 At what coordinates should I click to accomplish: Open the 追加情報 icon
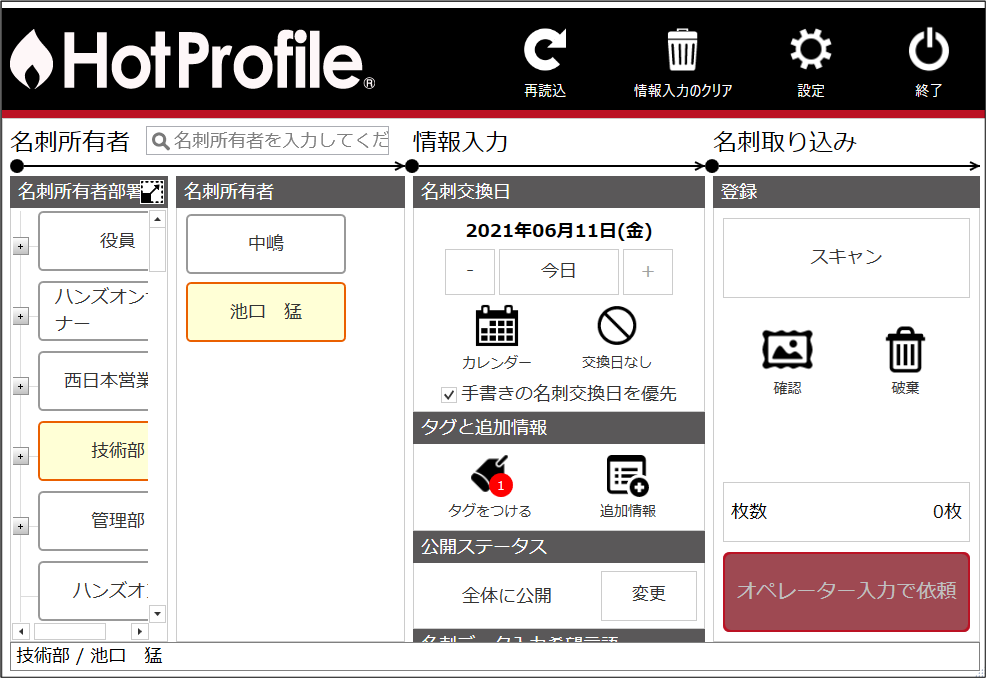point(627,475)
